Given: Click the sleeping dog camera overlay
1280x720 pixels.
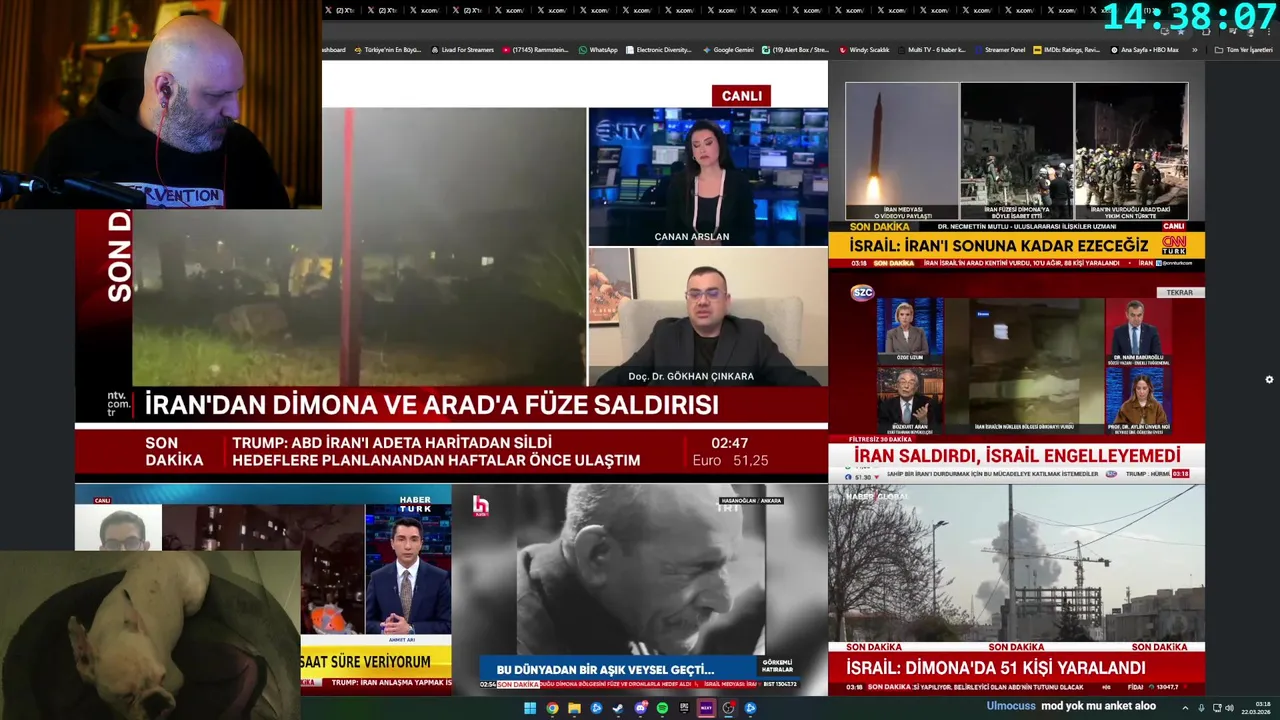Looking at the screenshot, I should pos(150,635).
